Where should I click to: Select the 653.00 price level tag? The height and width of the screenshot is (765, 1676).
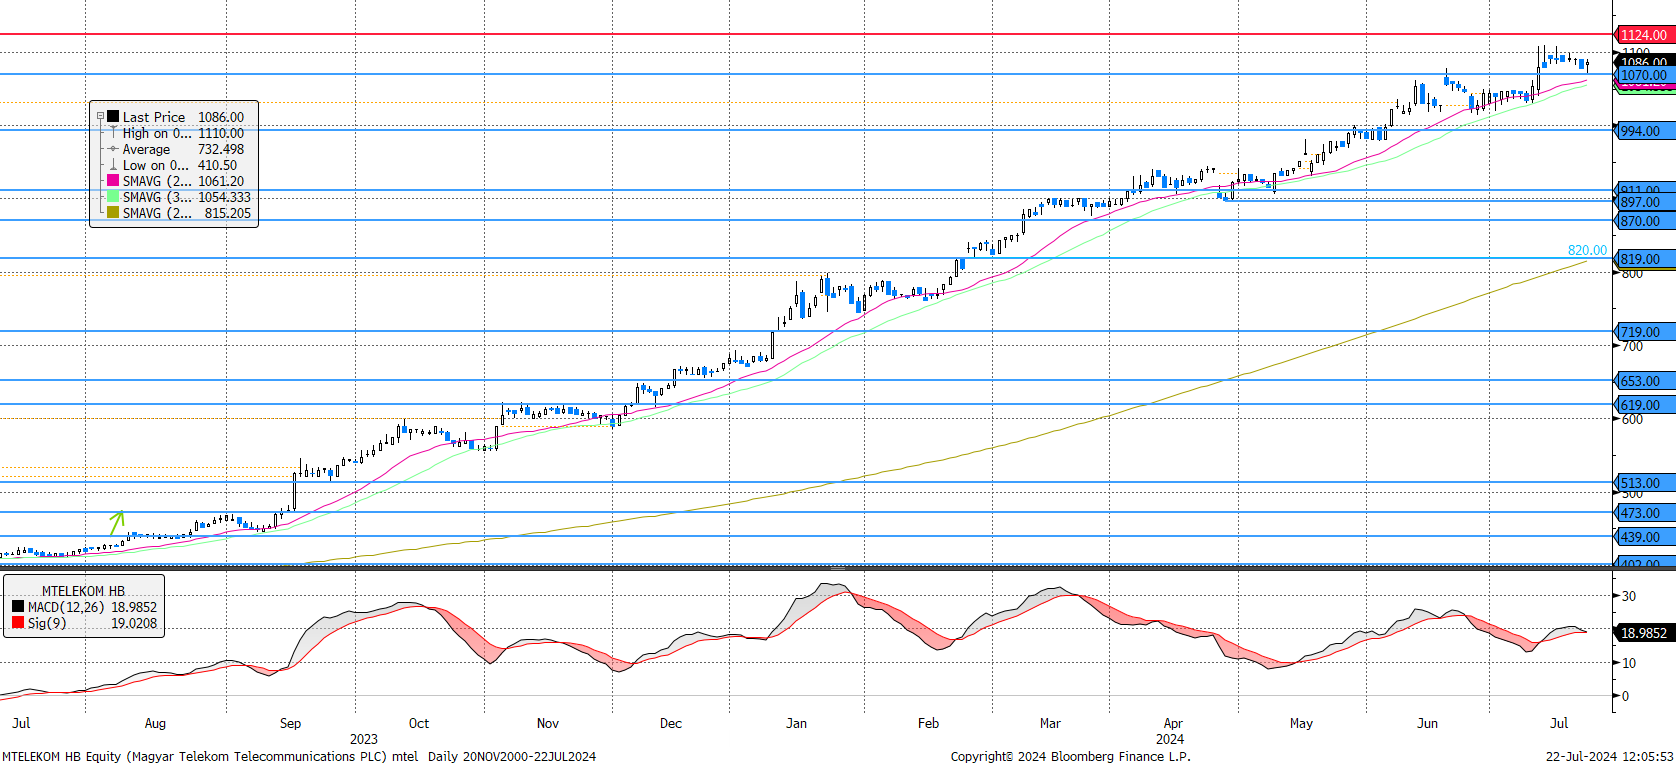click(x=1644, y=381)
